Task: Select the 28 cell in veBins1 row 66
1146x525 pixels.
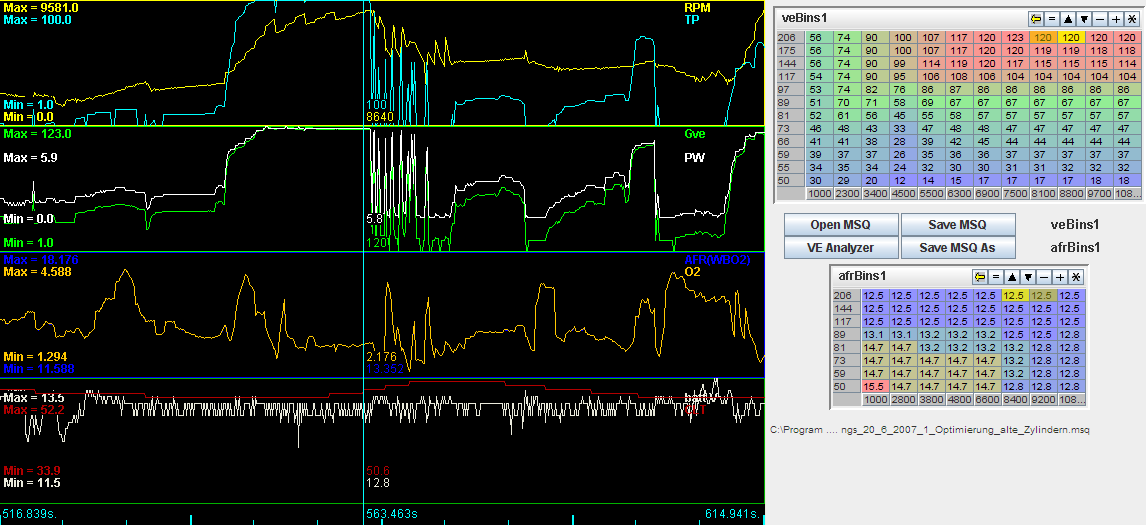Action: coord(903,141)
